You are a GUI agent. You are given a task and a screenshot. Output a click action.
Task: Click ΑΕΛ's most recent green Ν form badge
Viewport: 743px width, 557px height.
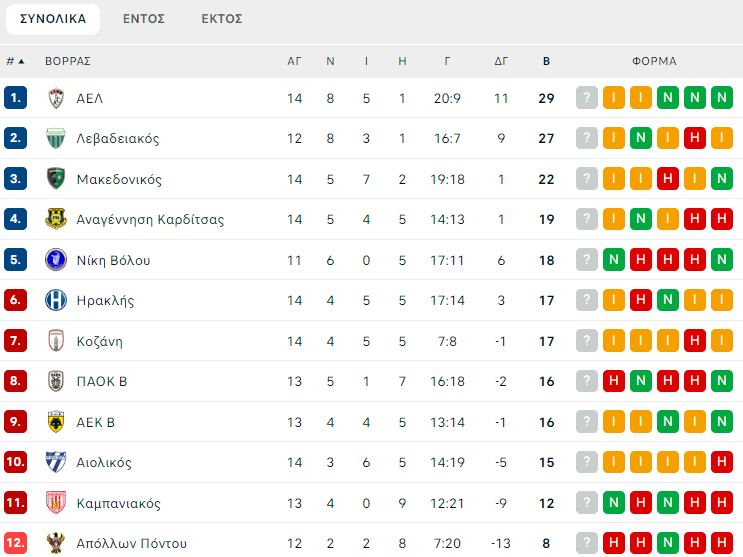[722, 98]
